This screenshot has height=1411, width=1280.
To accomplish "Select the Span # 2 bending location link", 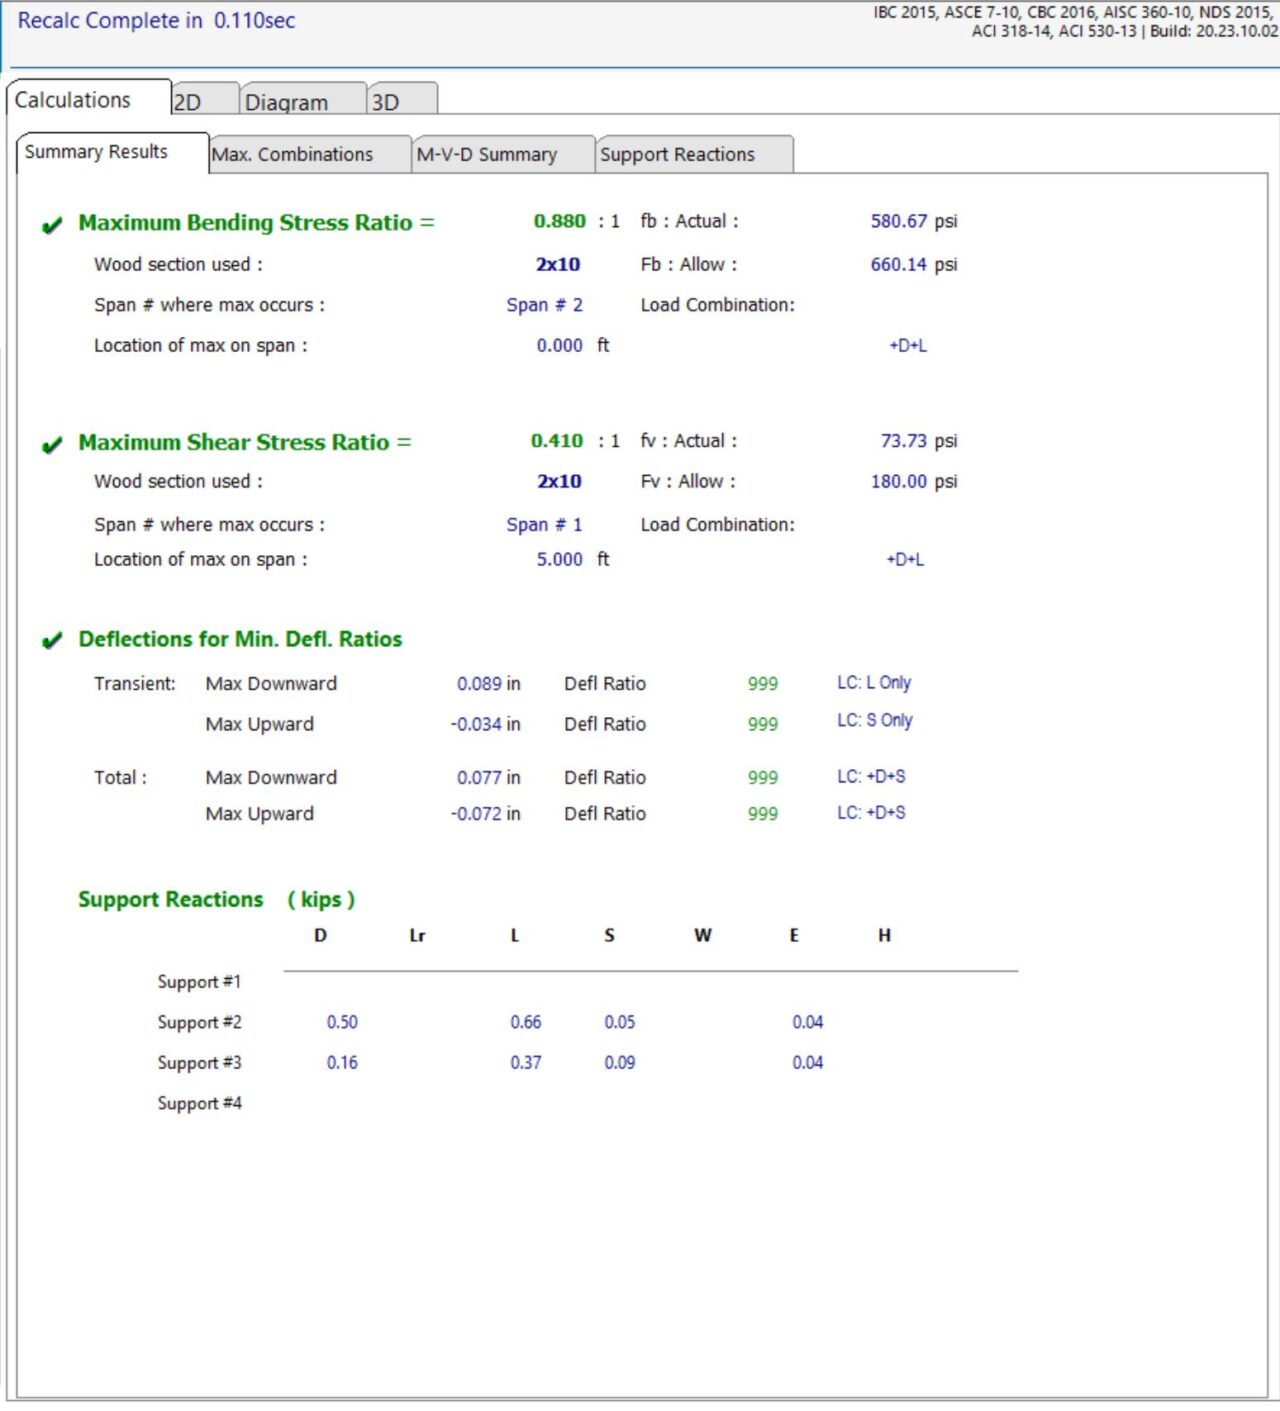I will click(x=545, y=304).
